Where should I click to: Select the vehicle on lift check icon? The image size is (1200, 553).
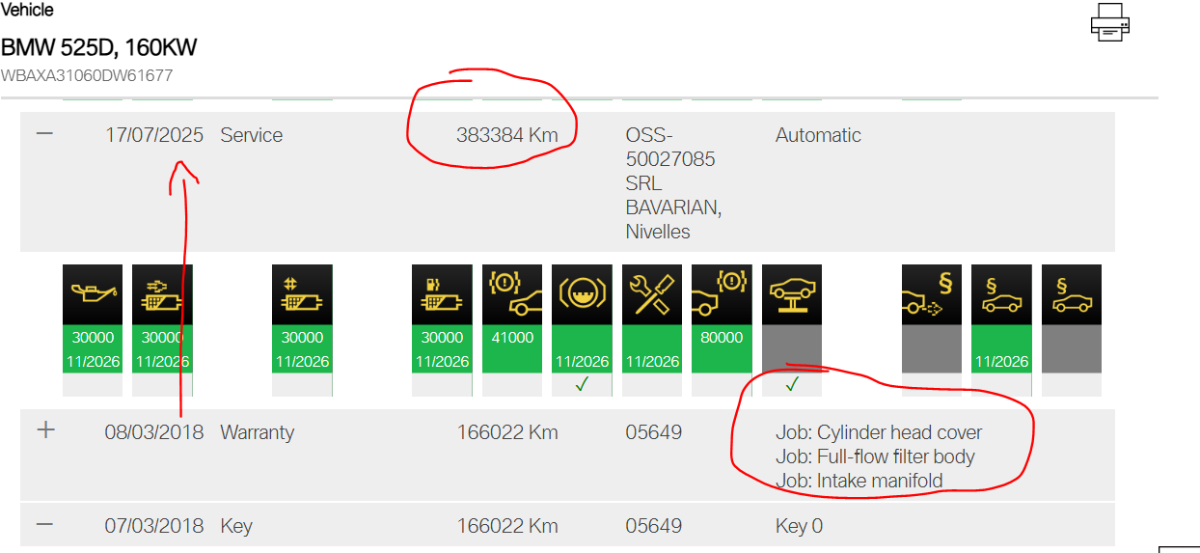coord(792,294)
